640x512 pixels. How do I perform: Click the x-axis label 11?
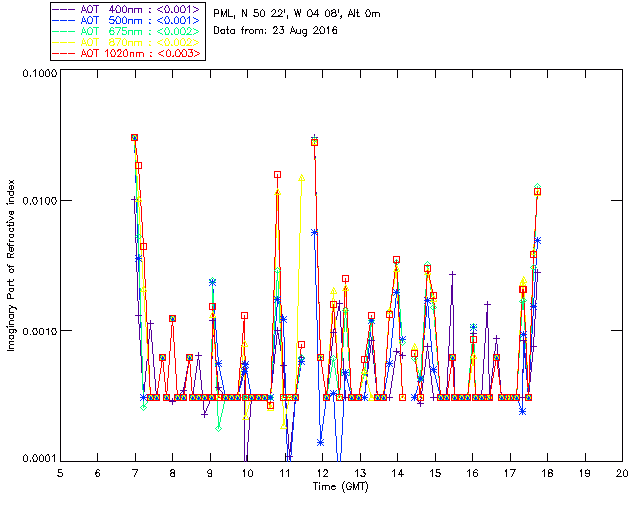(x=285, y=473)
